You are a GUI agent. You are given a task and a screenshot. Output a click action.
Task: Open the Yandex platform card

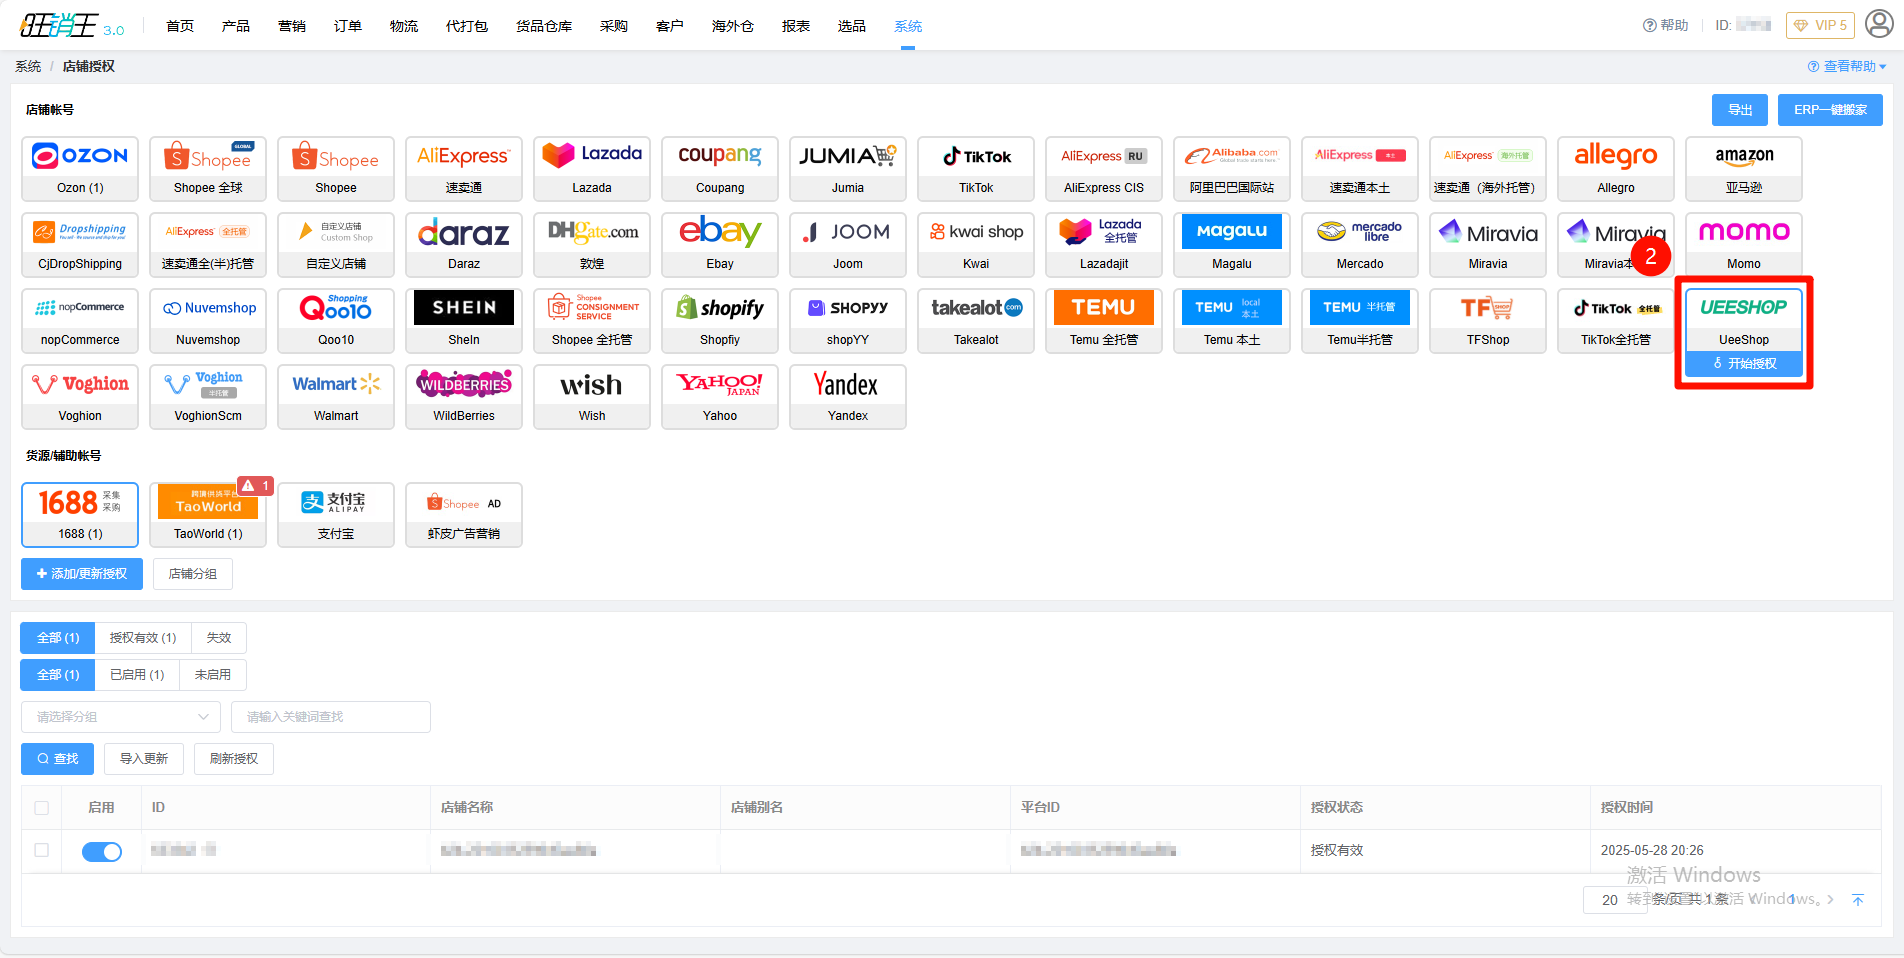[848, 397]
